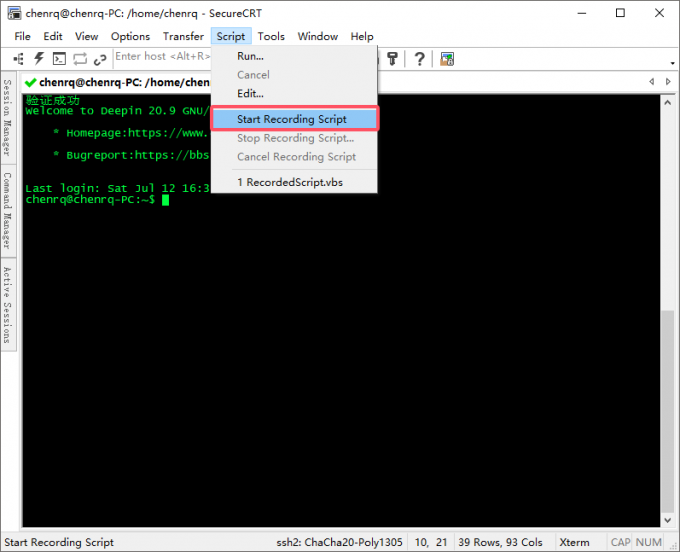The image size is (680, 552).
Task: Select the chenrq@chenrq-PC session tab
Action: [117, 82]
